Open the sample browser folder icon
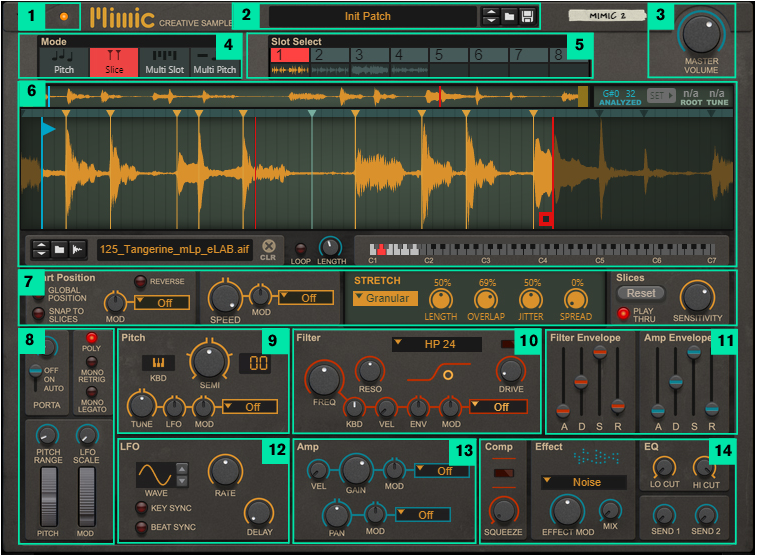The width and height of the screenshot is (757, 559). [59, 250]
